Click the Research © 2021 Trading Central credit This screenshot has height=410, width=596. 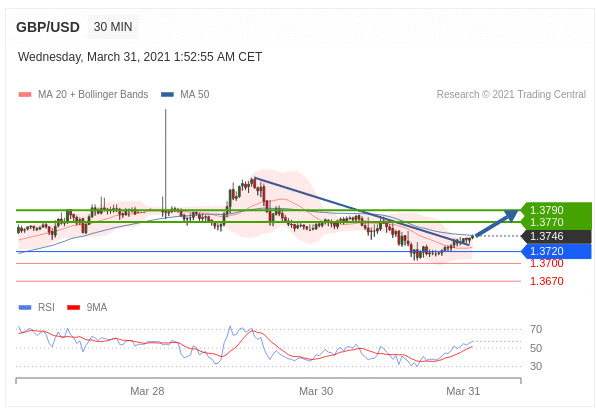tap(511, 94)
